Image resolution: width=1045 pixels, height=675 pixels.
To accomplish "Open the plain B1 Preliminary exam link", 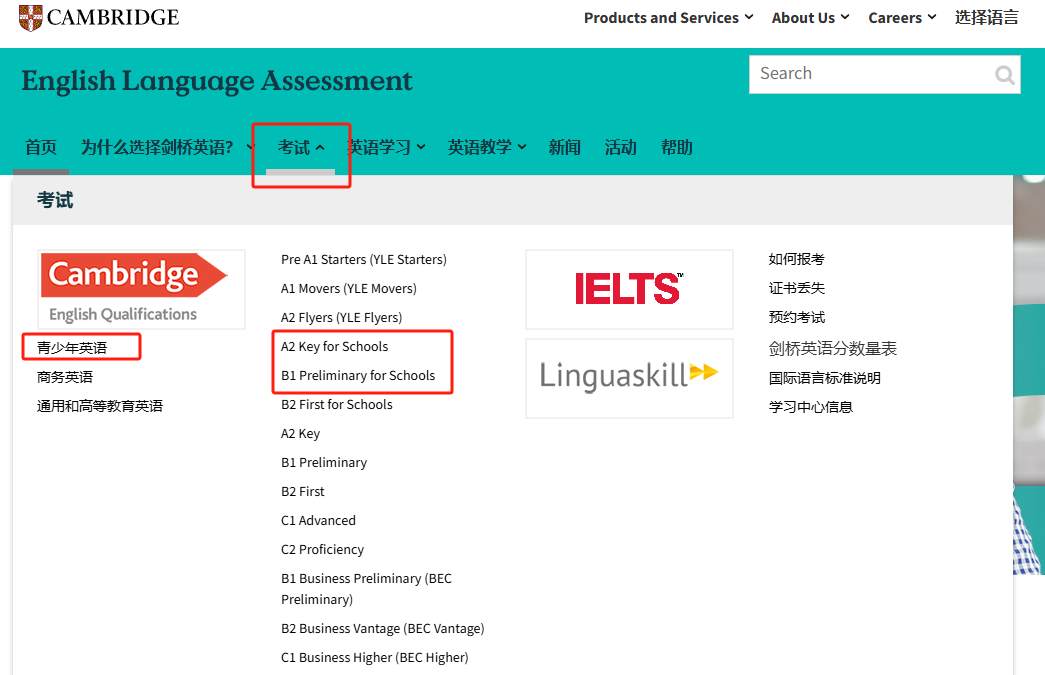I will tap(324, 462).
